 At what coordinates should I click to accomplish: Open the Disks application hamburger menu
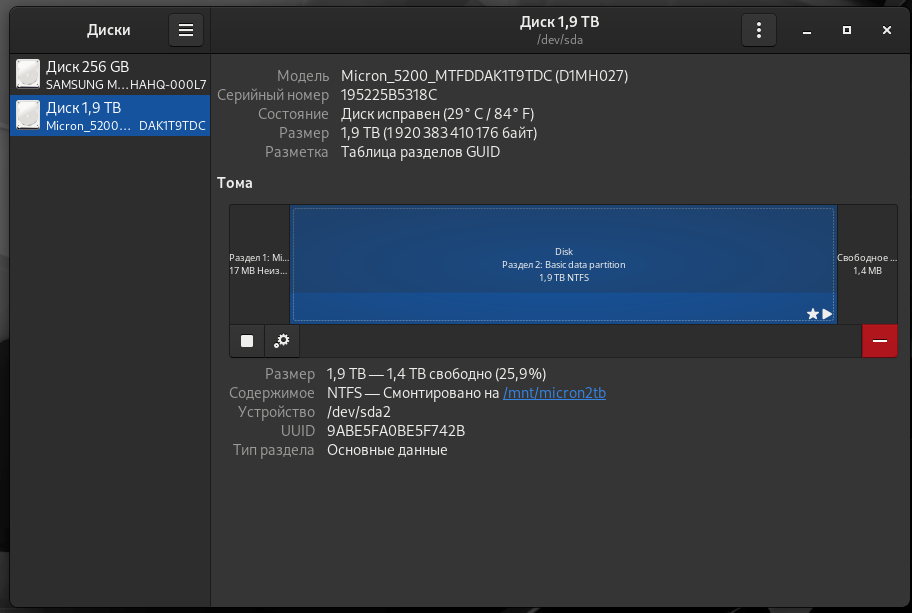(x=186, y=30)
